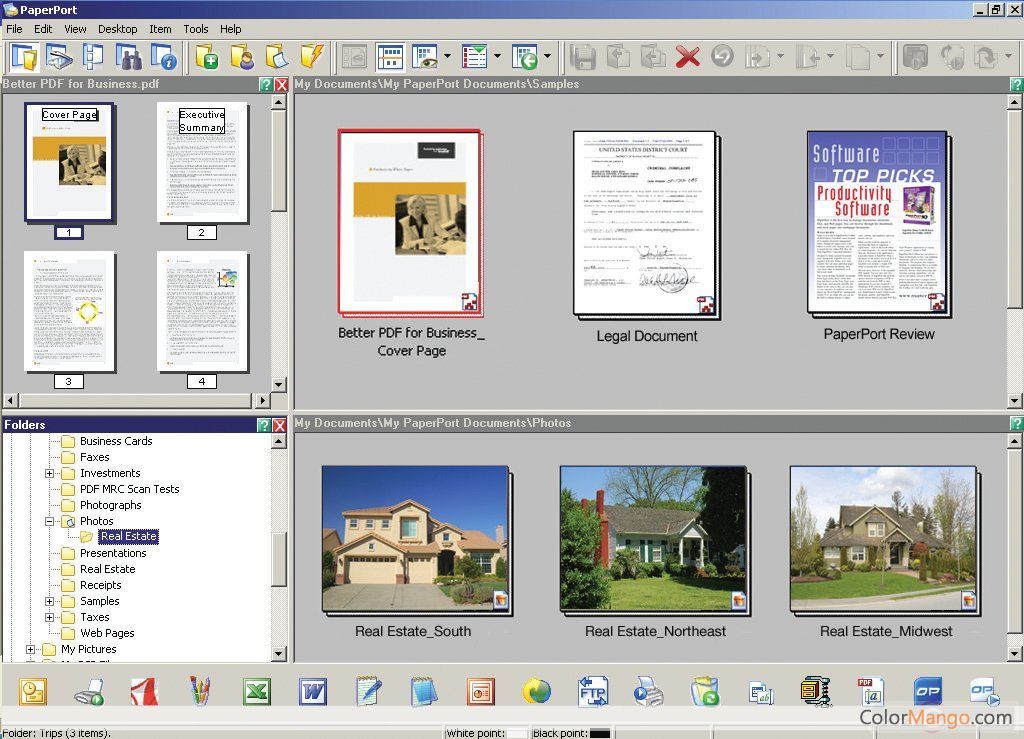Expand the Taxes folder tree node
Image resolution: width=1024 pixels, height=739 pixels.
pyautogui.click(x=50, y=617)
